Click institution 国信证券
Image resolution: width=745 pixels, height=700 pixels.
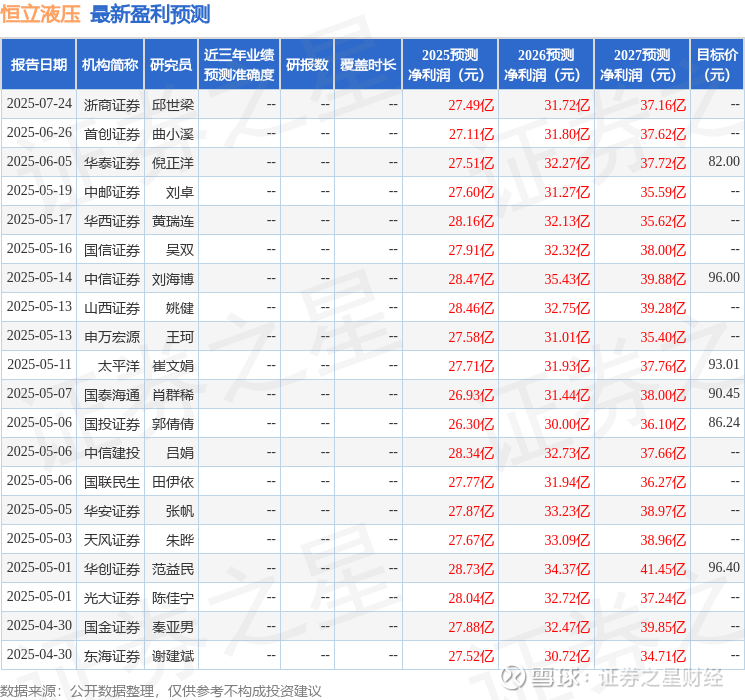(x=112, y=250)
